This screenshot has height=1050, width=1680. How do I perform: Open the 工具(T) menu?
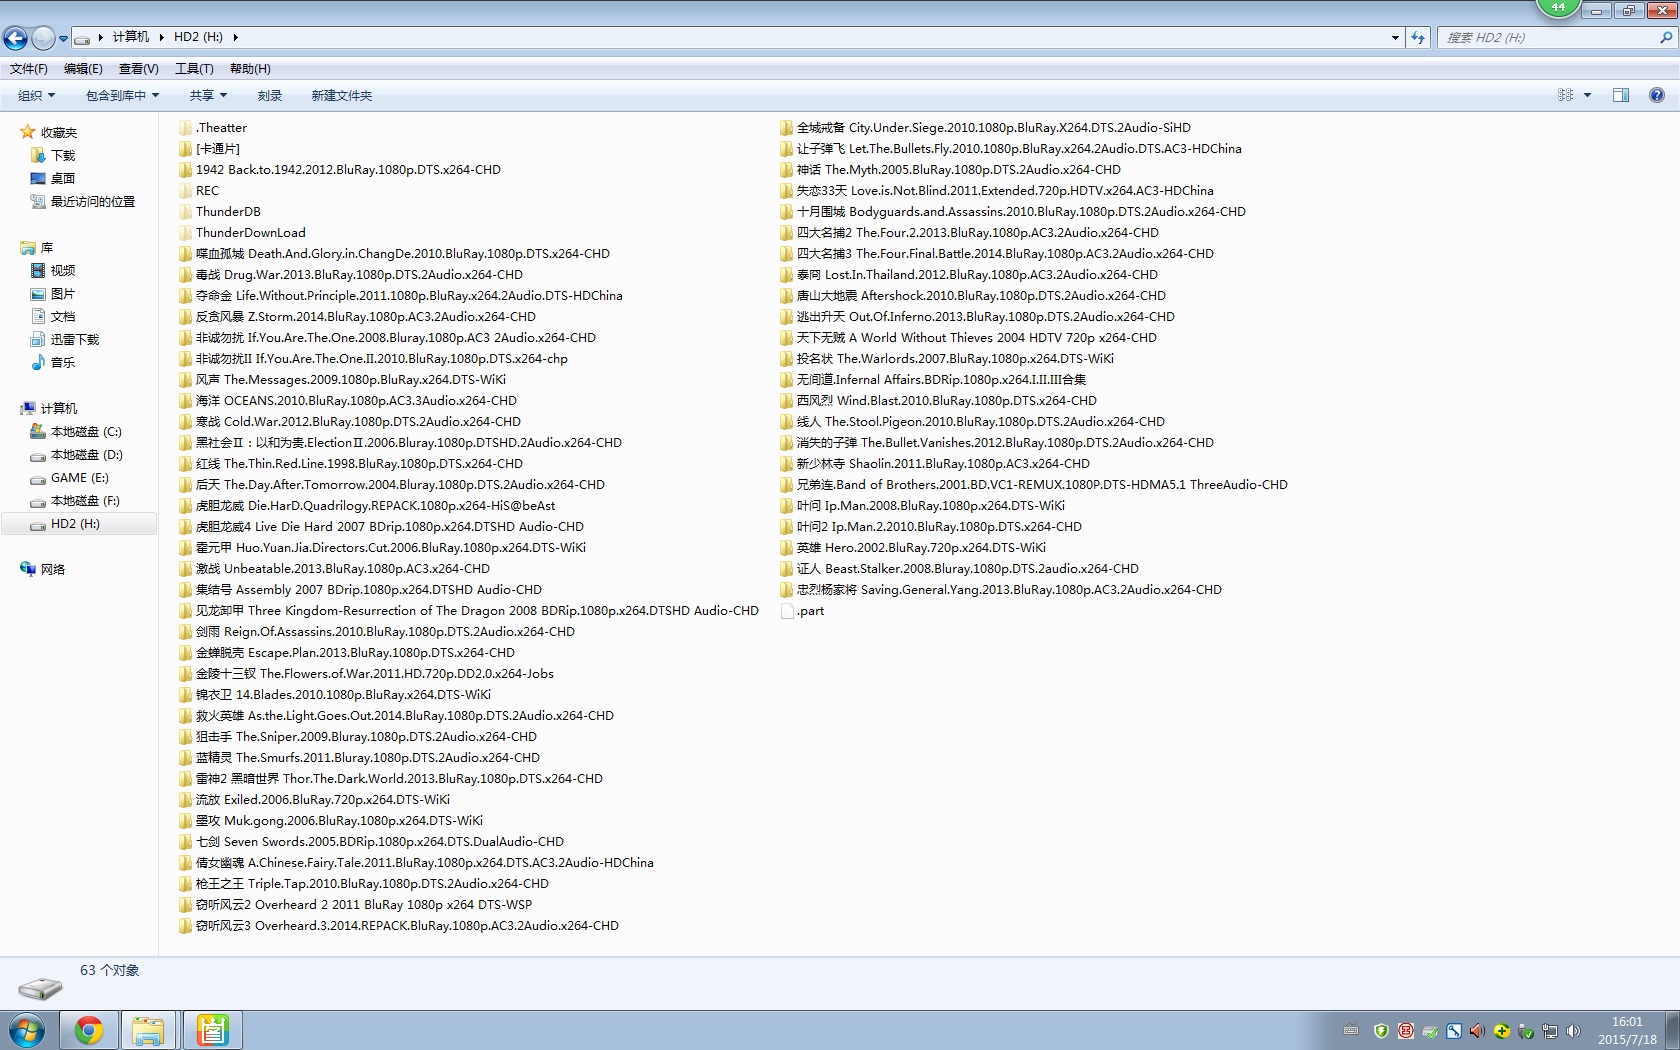tap(194, 69)
